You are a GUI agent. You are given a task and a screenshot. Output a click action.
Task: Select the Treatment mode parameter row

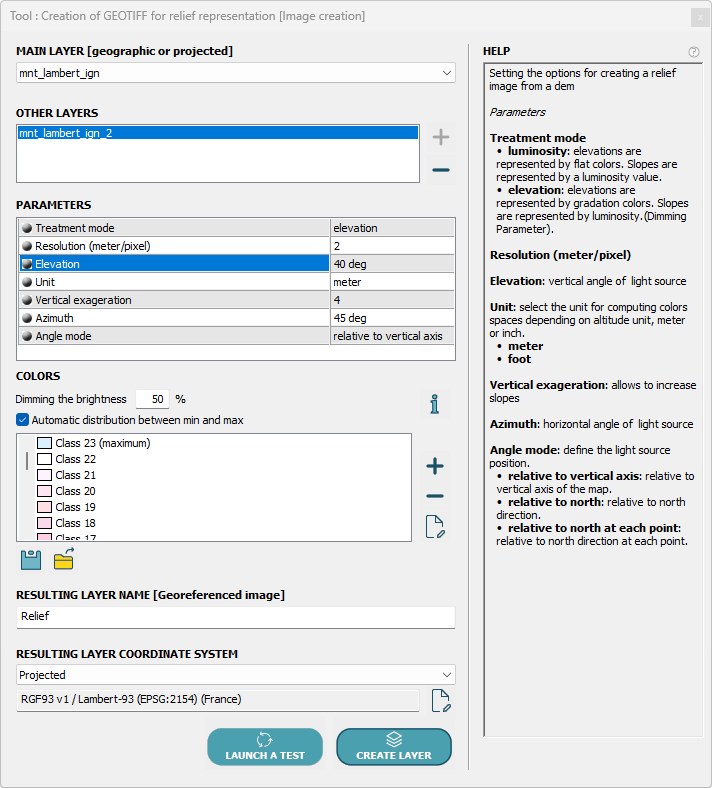(x=175, y=228)
